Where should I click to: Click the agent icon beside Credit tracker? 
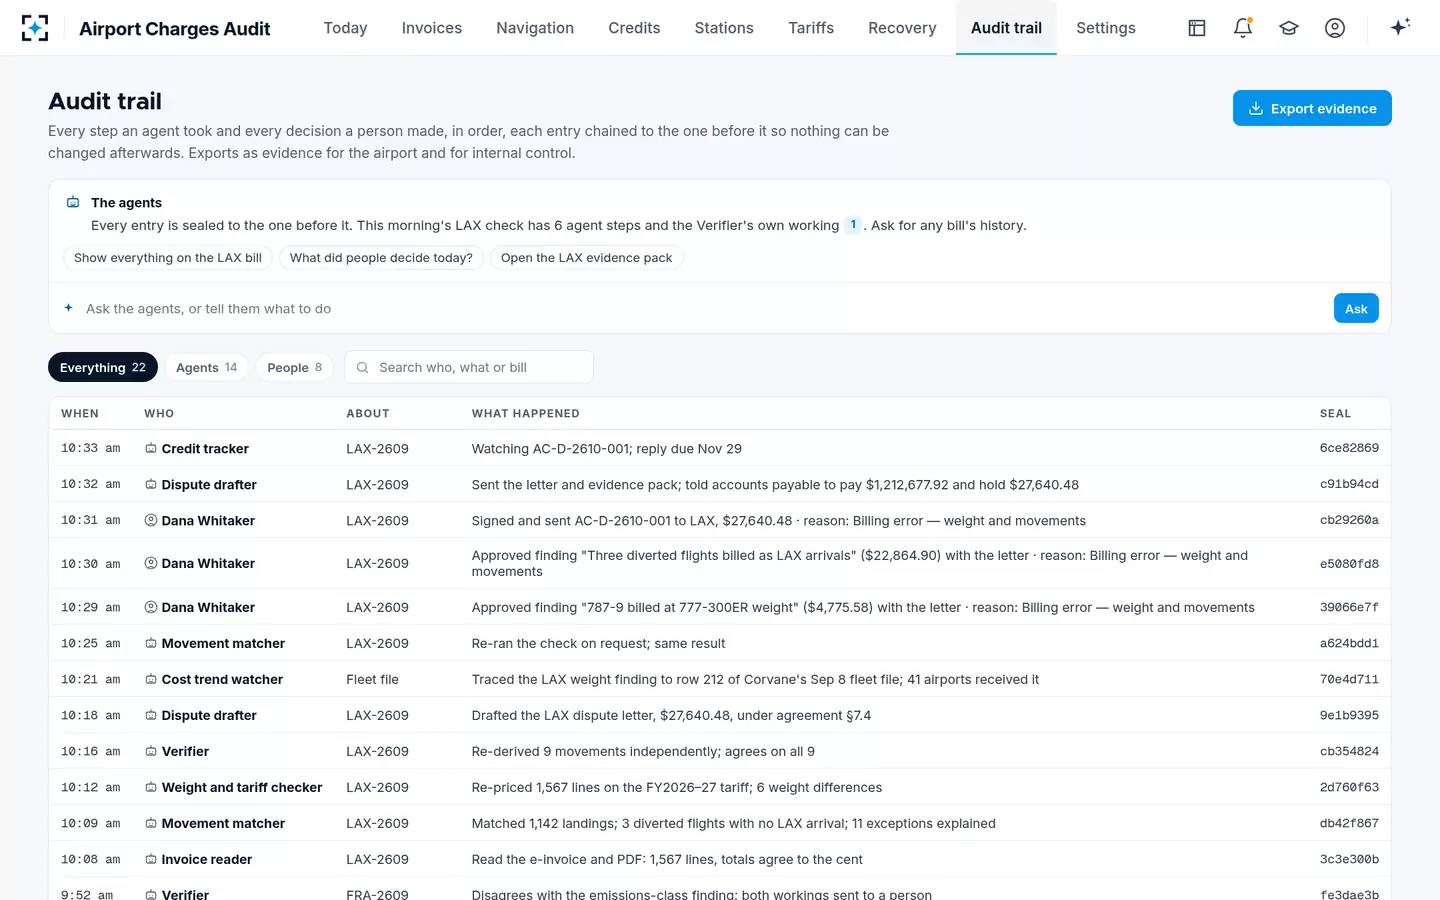(x=151, y=449)
